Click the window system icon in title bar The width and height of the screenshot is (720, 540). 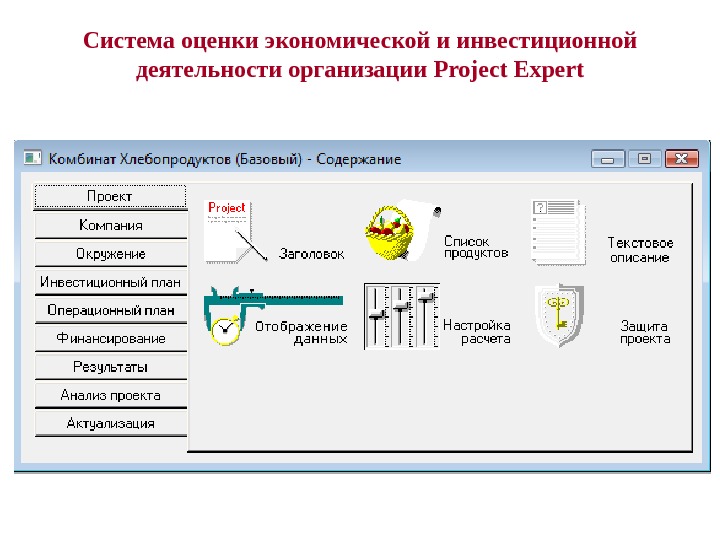(33, 158)
